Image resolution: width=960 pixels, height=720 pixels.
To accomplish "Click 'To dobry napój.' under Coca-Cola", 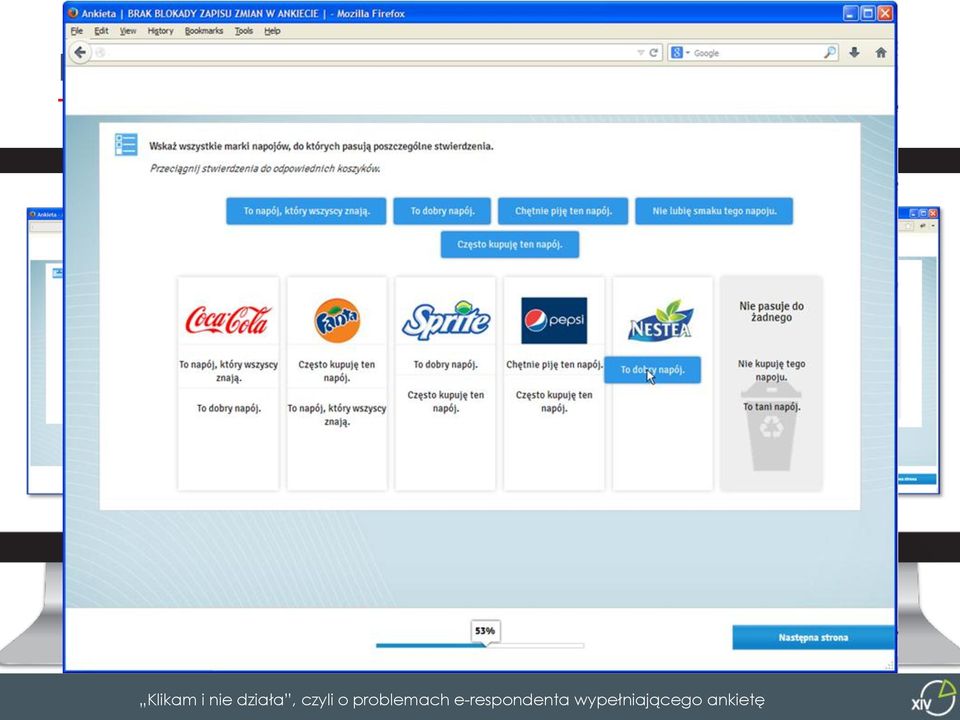I will click(228, 408).
